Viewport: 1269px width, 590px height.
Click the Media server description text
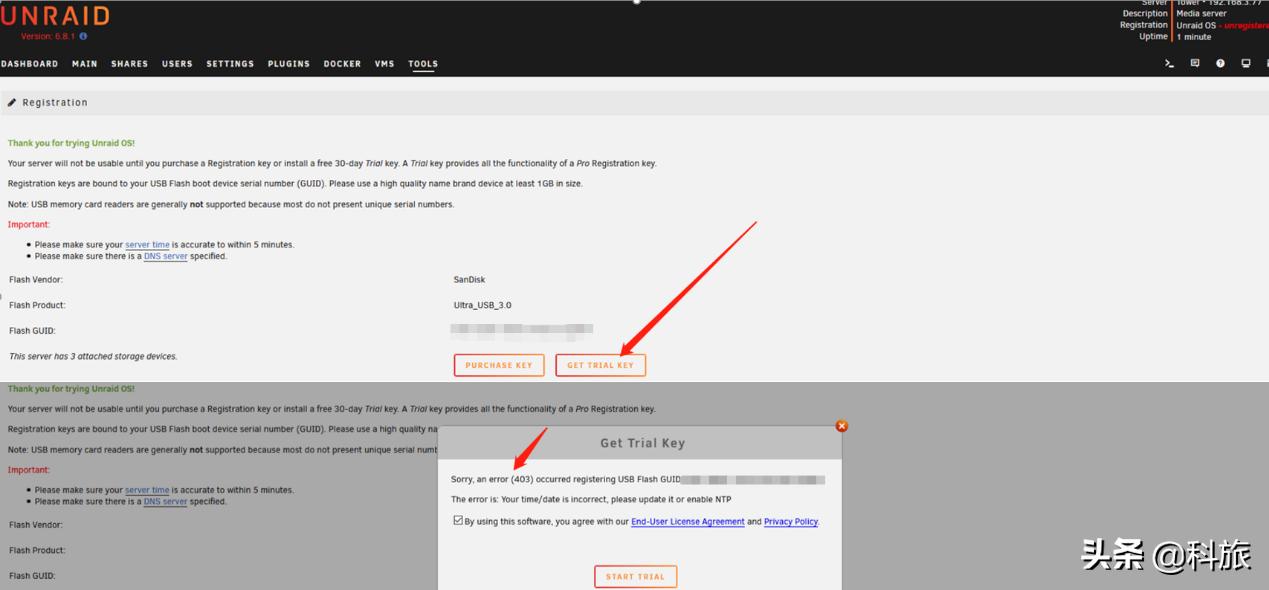coord(1201,14)
